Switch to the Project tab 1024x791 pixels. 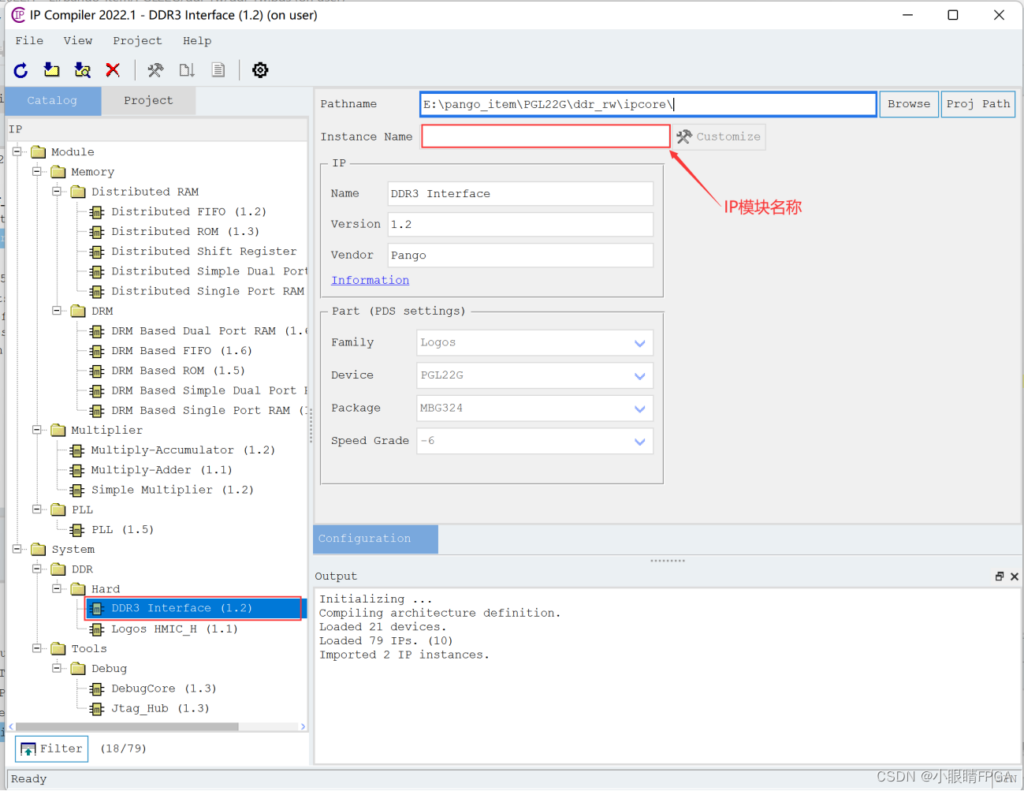tap(148, 101)
